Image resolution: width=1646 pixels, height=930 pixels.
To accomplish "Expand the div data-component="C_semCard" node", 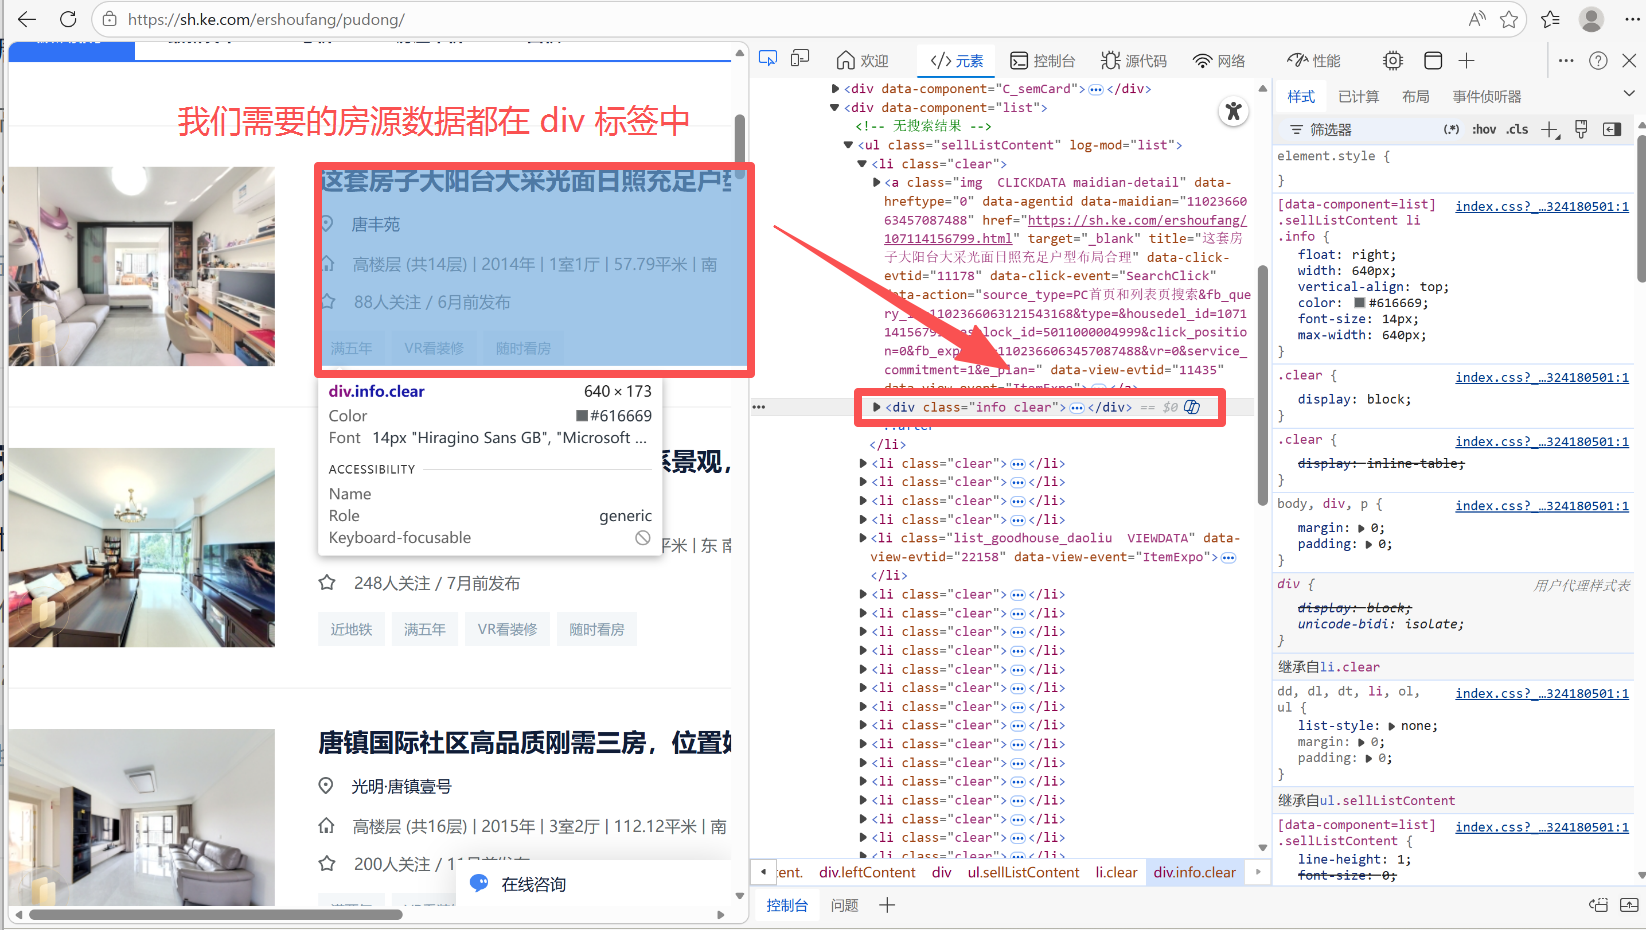I will tap(835, 89).
